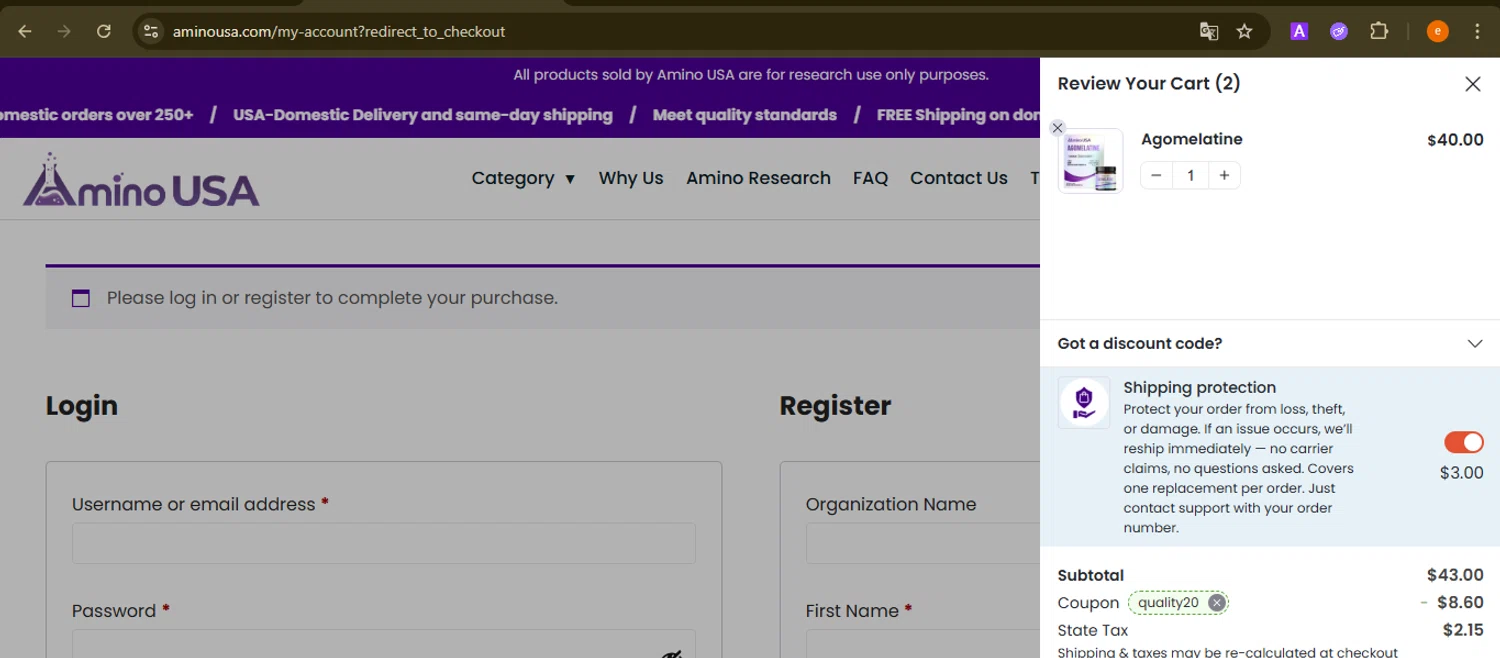Click the $3.00 shipping protection price
The height and width of the screenshot is (658, 1500).
tap(1461, 473)
